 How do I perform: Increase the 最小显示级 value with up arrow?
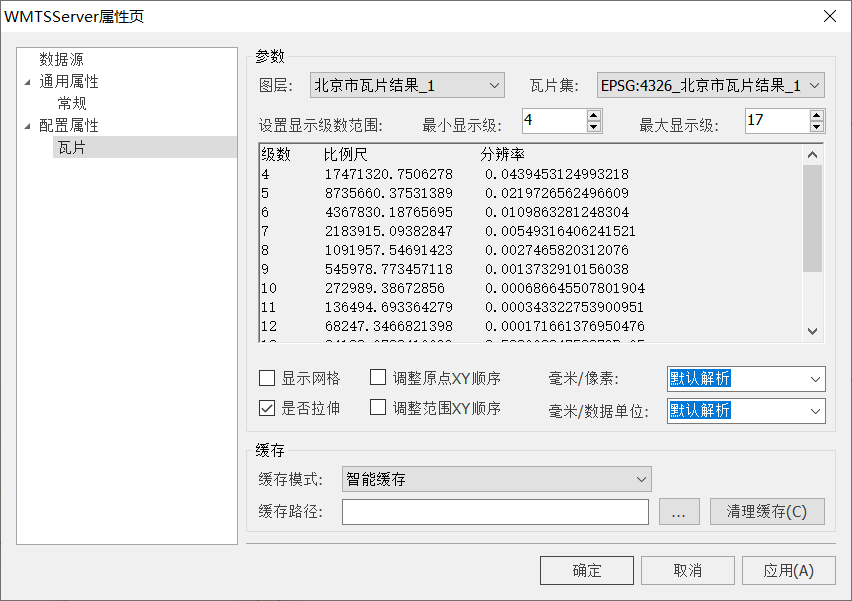(594, 115)
